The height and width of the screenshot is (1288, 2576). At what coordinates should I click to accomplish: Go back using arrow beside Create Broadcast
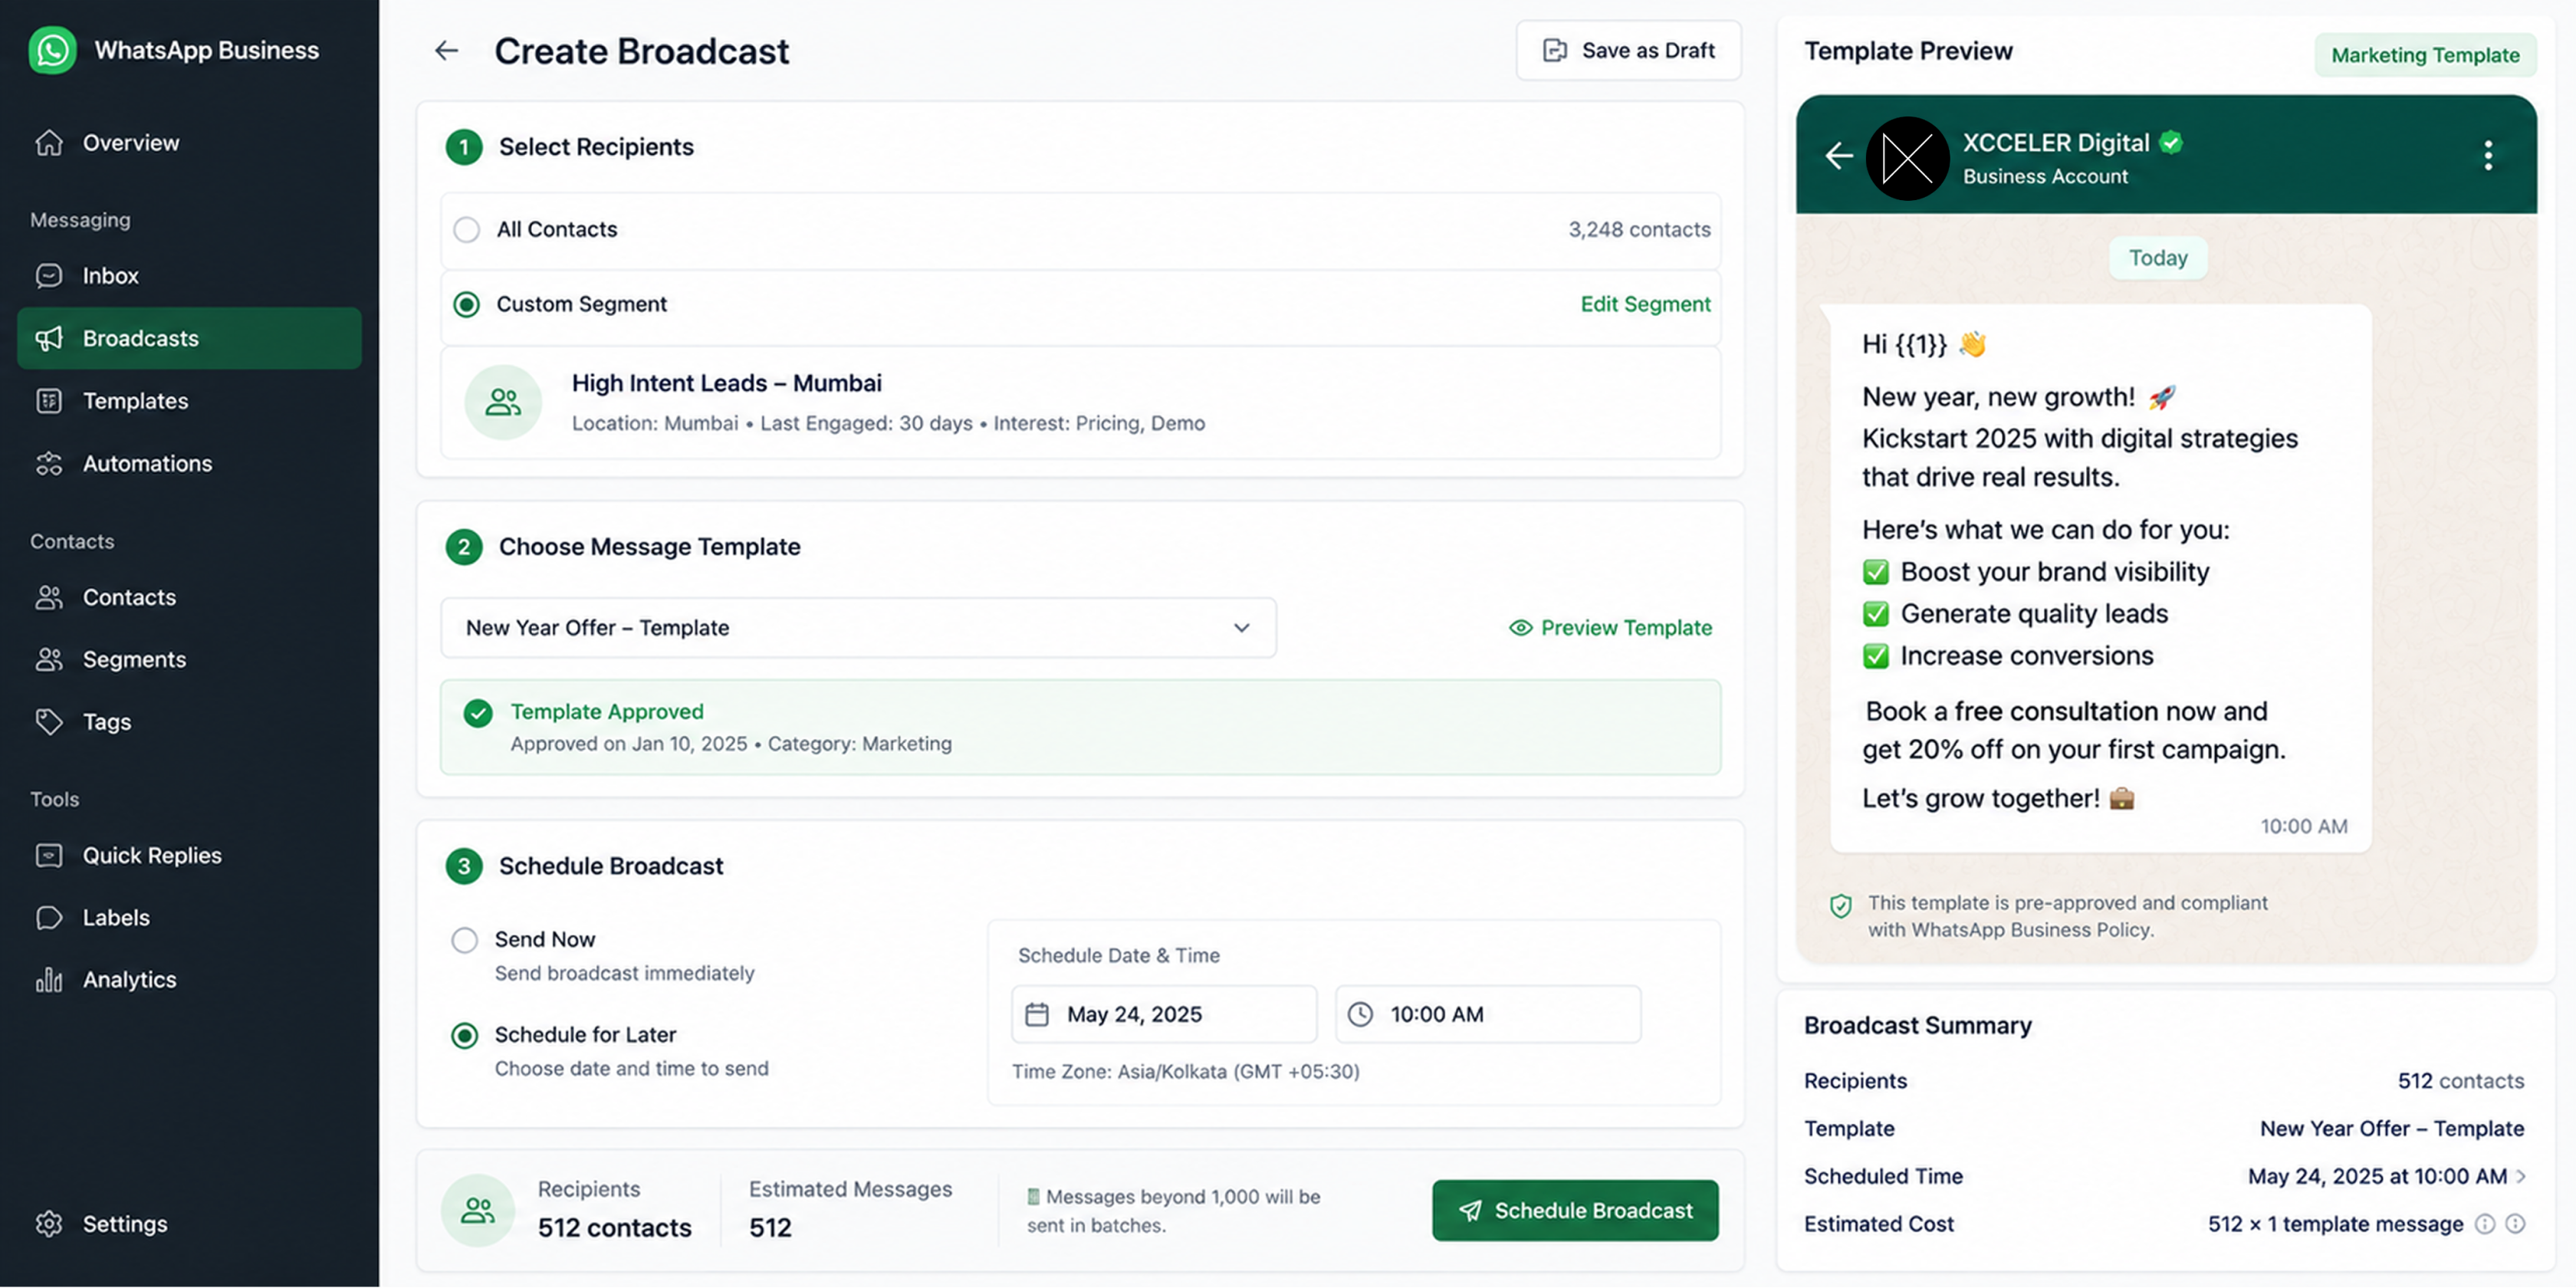(446, 51)
